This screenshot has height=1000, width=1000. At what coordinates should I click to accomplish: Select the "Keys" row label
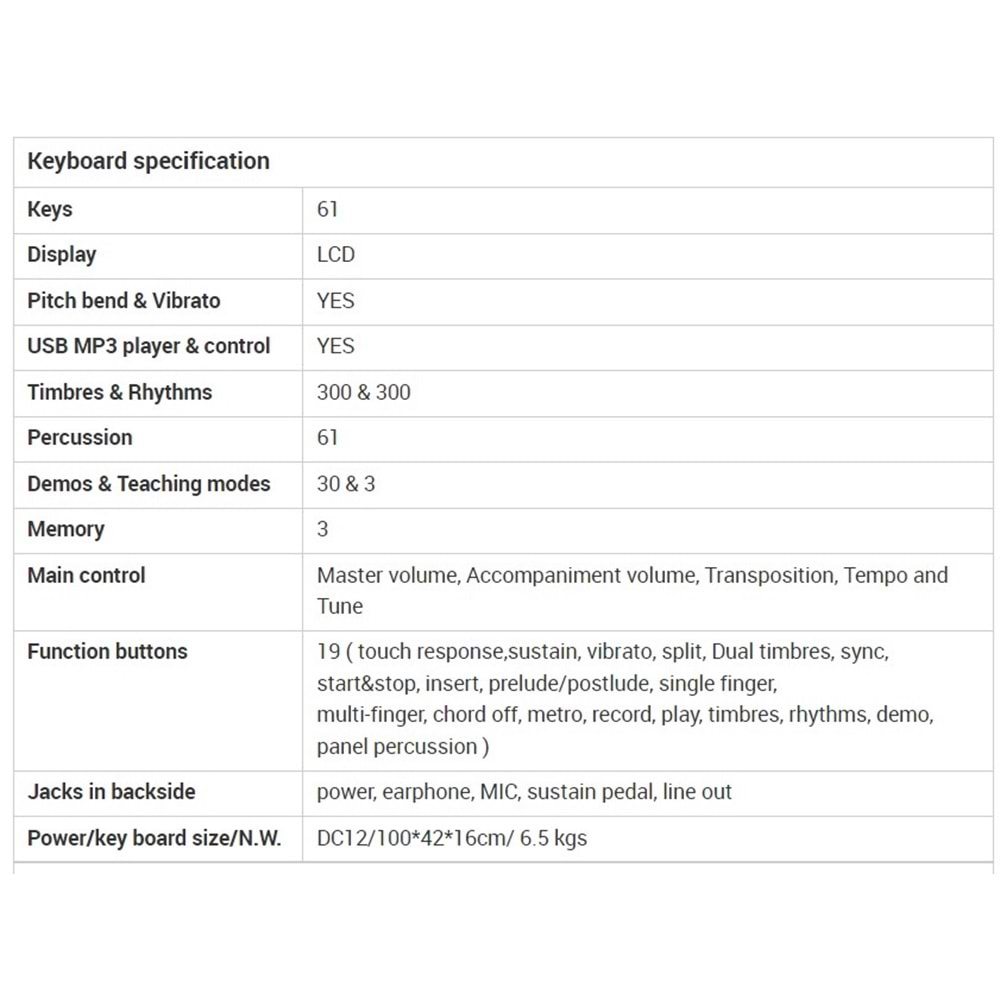[50, 209]
